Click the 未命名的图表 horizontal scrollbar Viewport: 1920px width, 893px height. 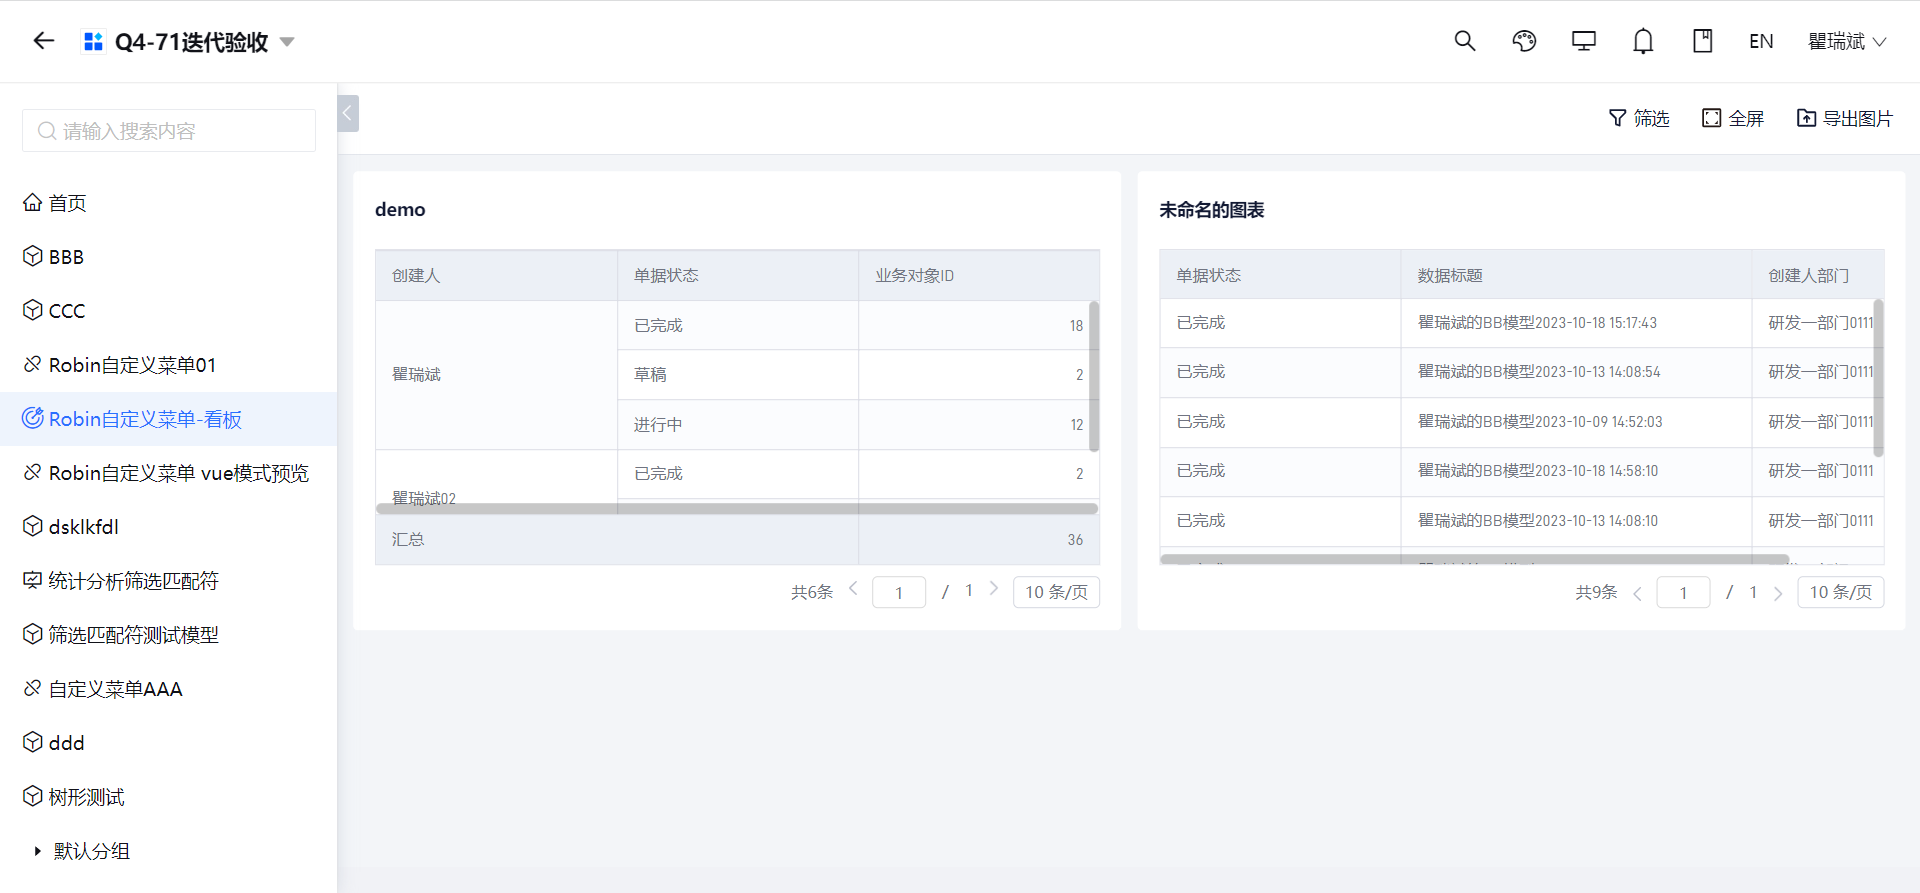pos(1474,559)
